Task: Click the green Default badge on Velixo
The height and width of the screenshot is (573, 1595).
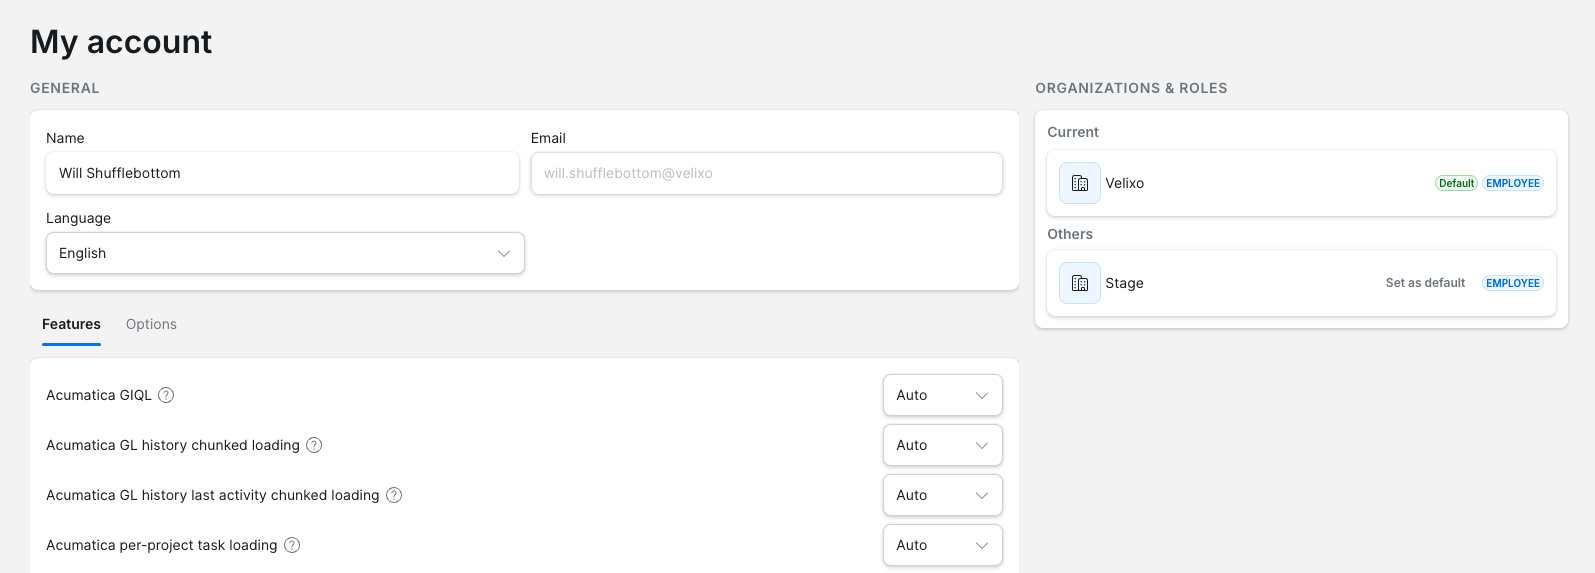Action: pyautogui.click(x=1456, y=183)
